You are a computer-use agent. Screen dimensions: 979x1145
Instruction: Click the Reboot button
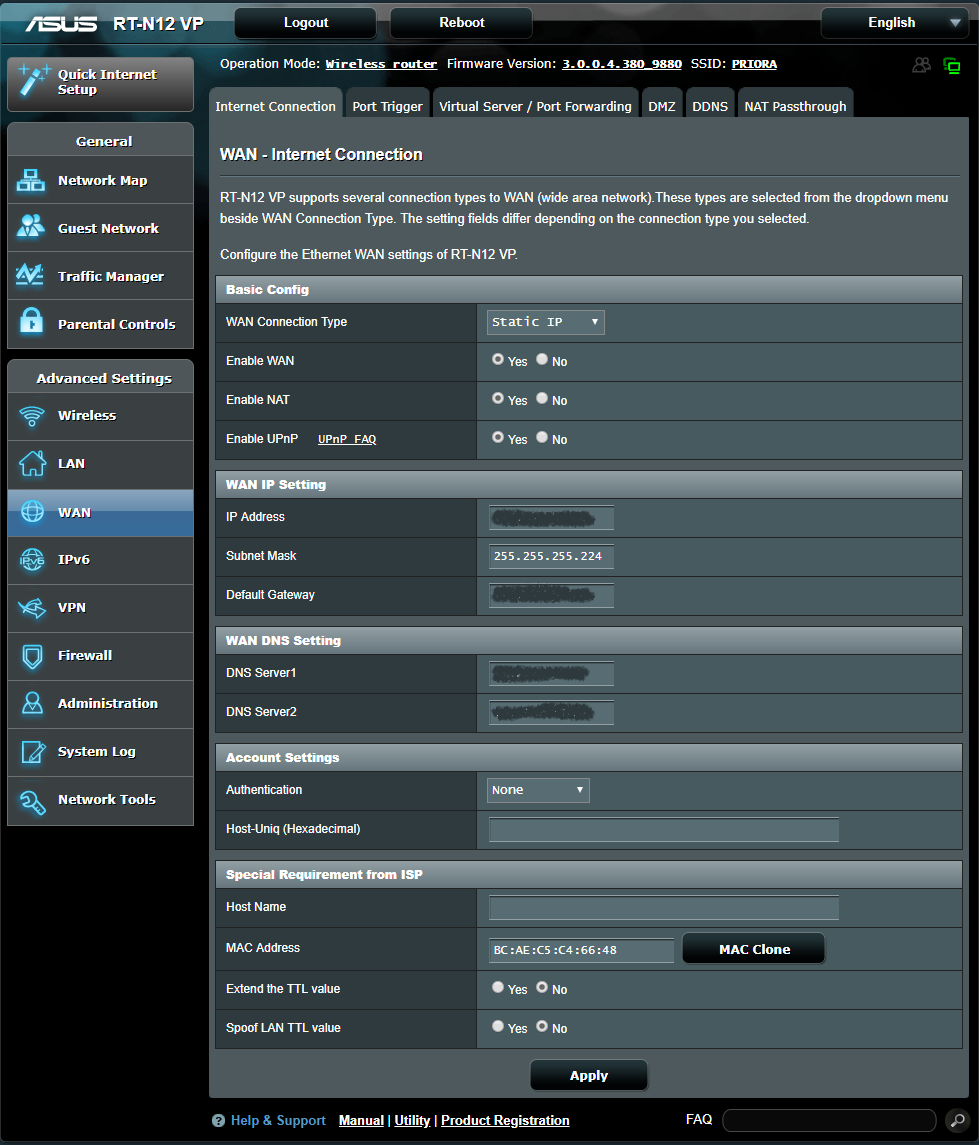(x=461, y=23)
